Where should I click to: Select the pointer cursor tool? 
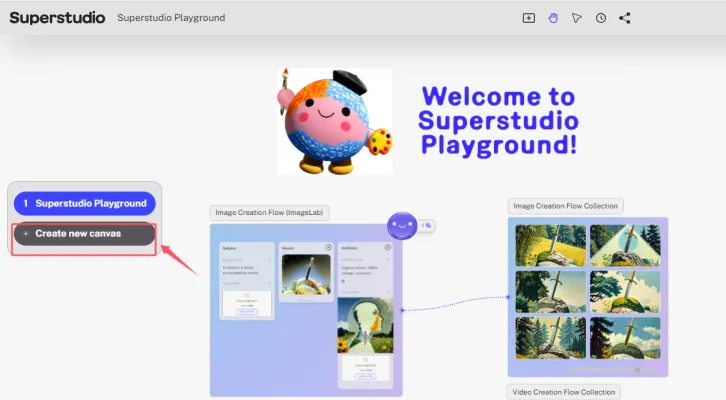pos(576,18)
